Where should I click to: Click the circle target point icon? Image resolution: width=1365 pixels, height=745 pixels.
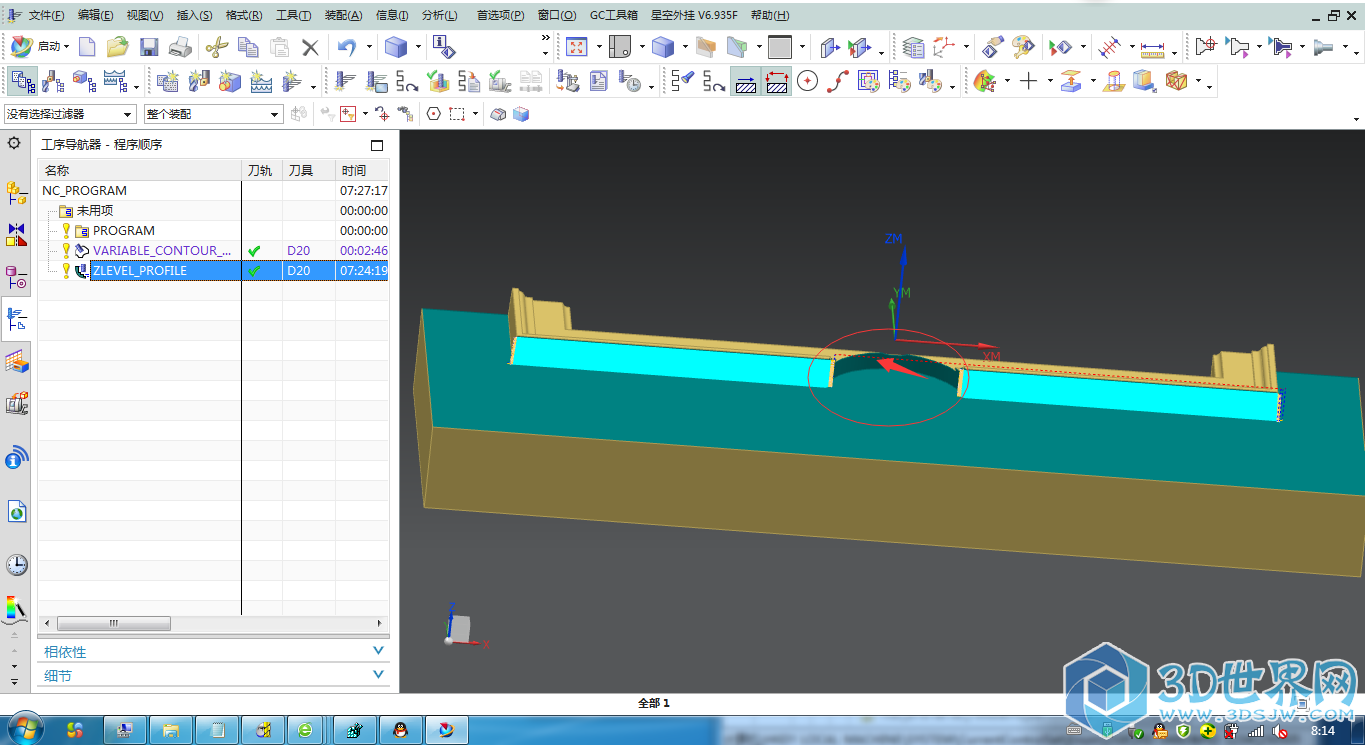click(x=808, y=81)
